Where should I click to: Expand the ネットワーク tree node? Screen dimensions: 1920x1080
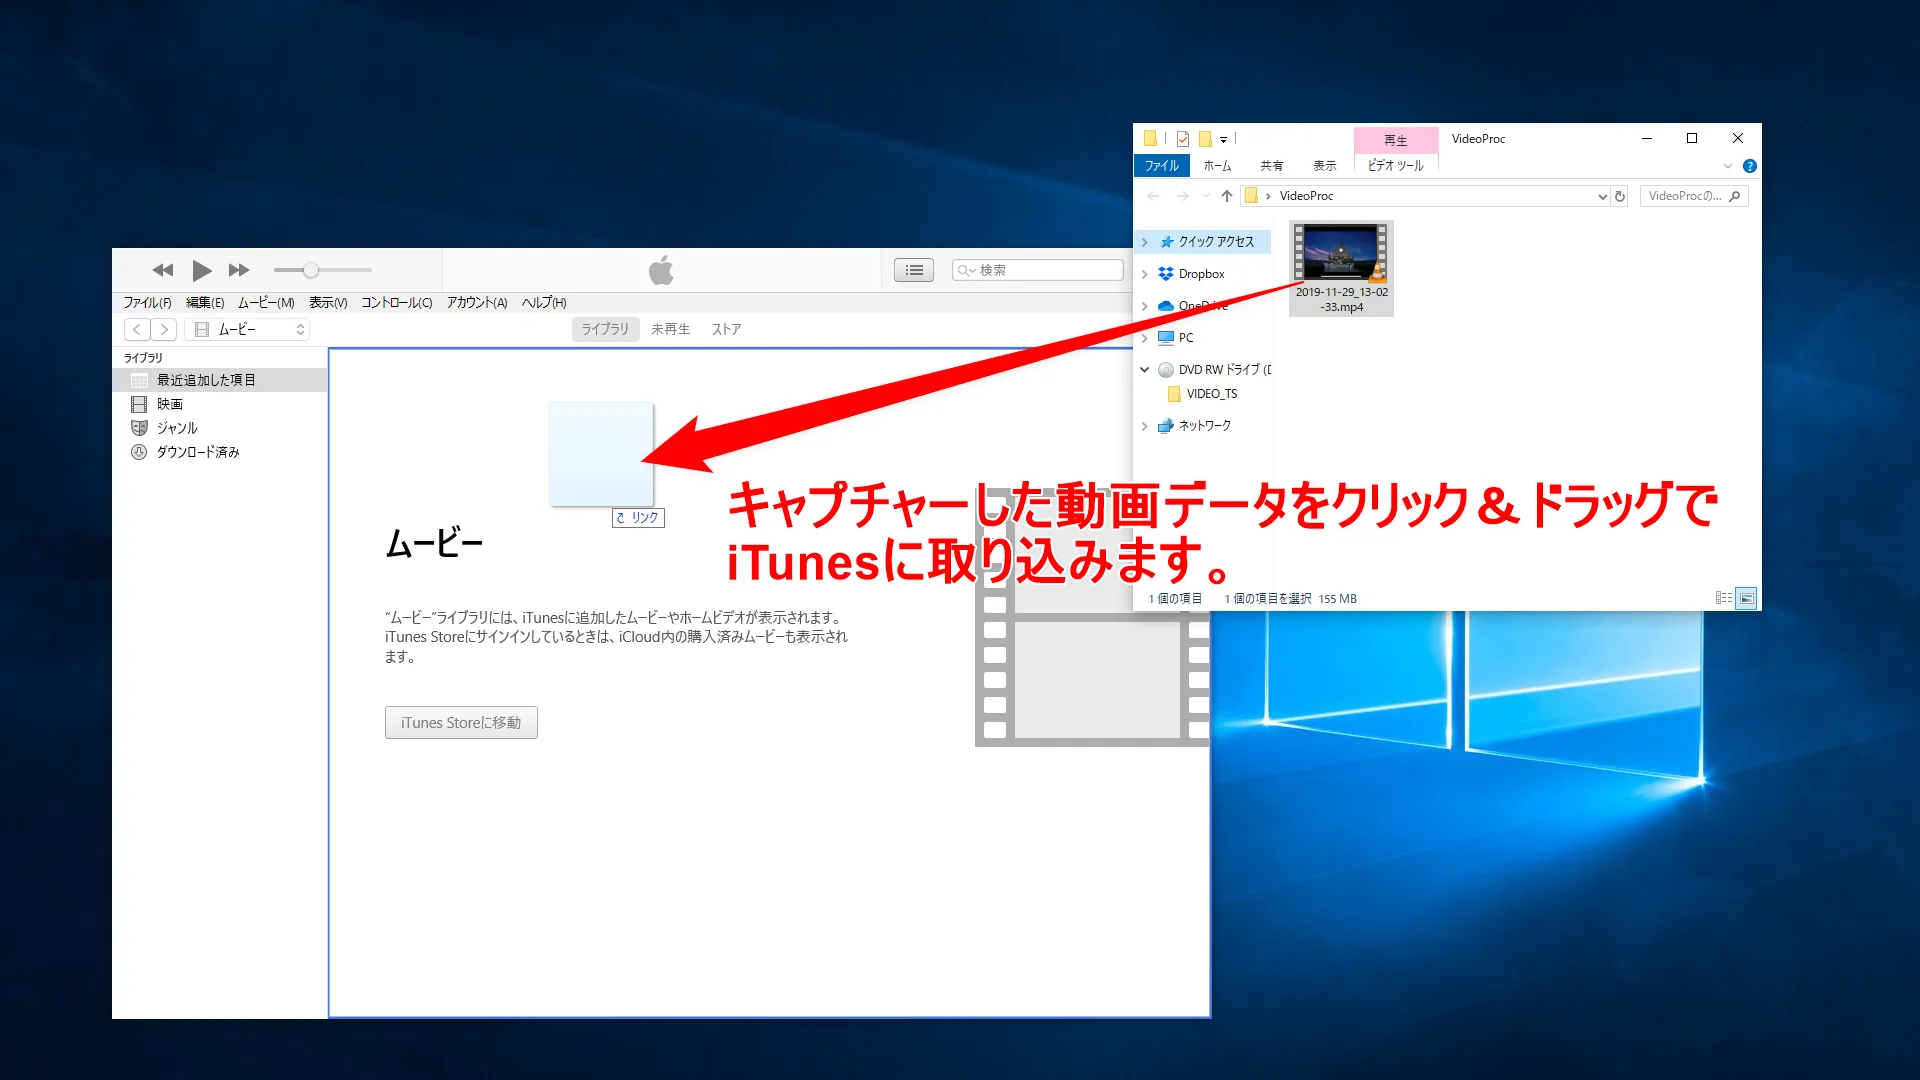coord(1145,426)
